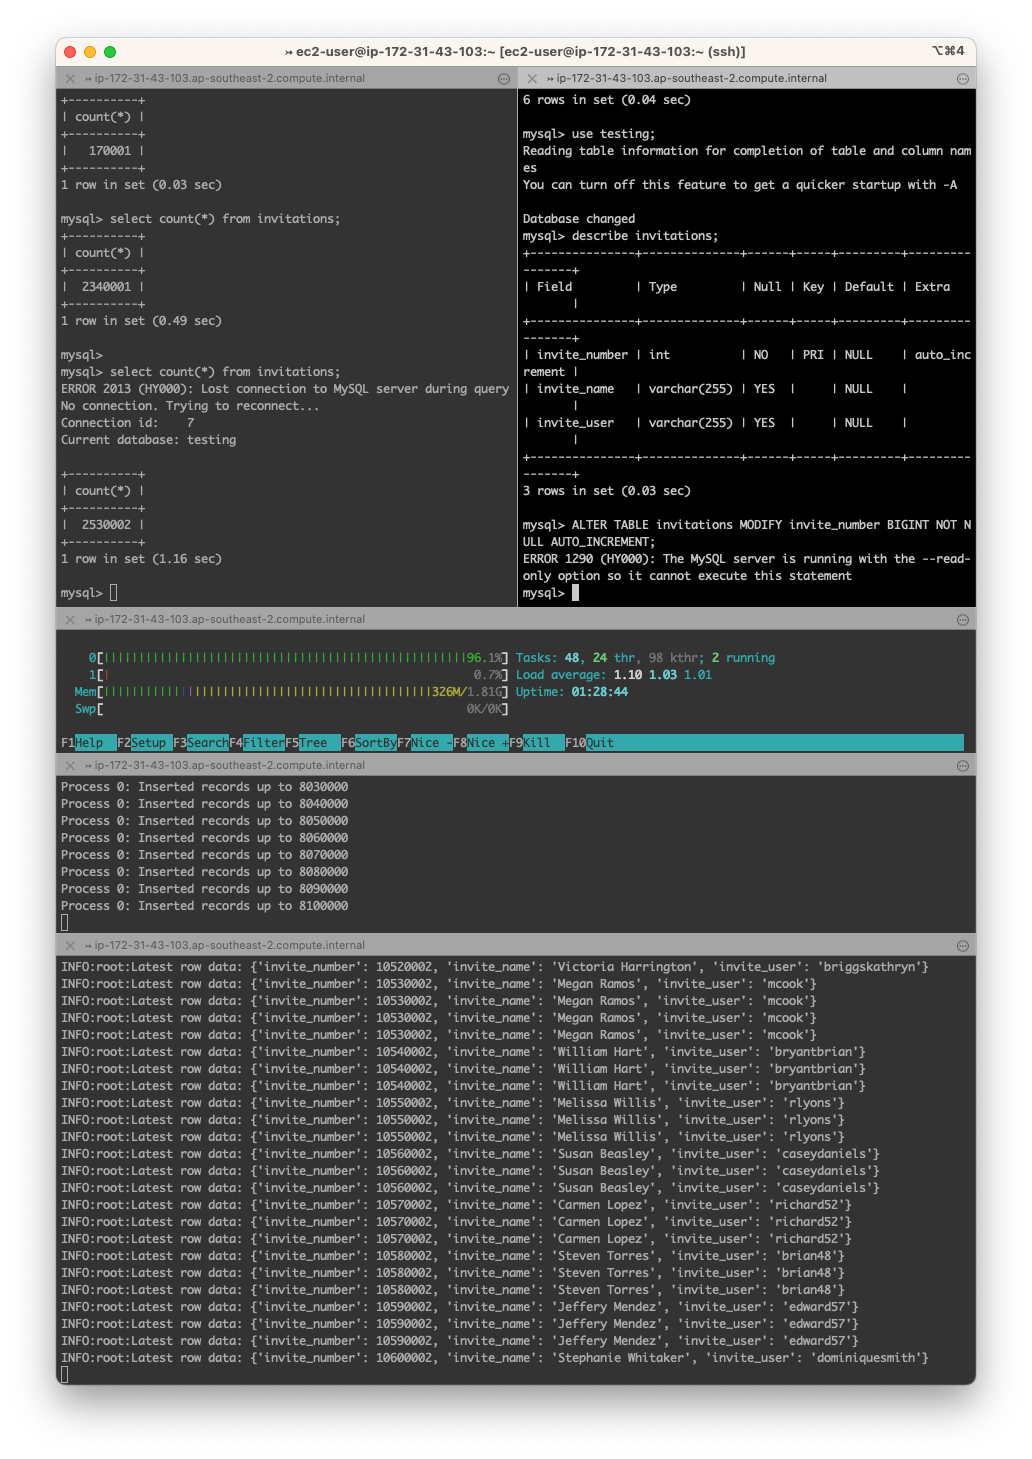Click '1 row in set (1.16 sec)'
1032x1459 pixels.
coord(141,559)
